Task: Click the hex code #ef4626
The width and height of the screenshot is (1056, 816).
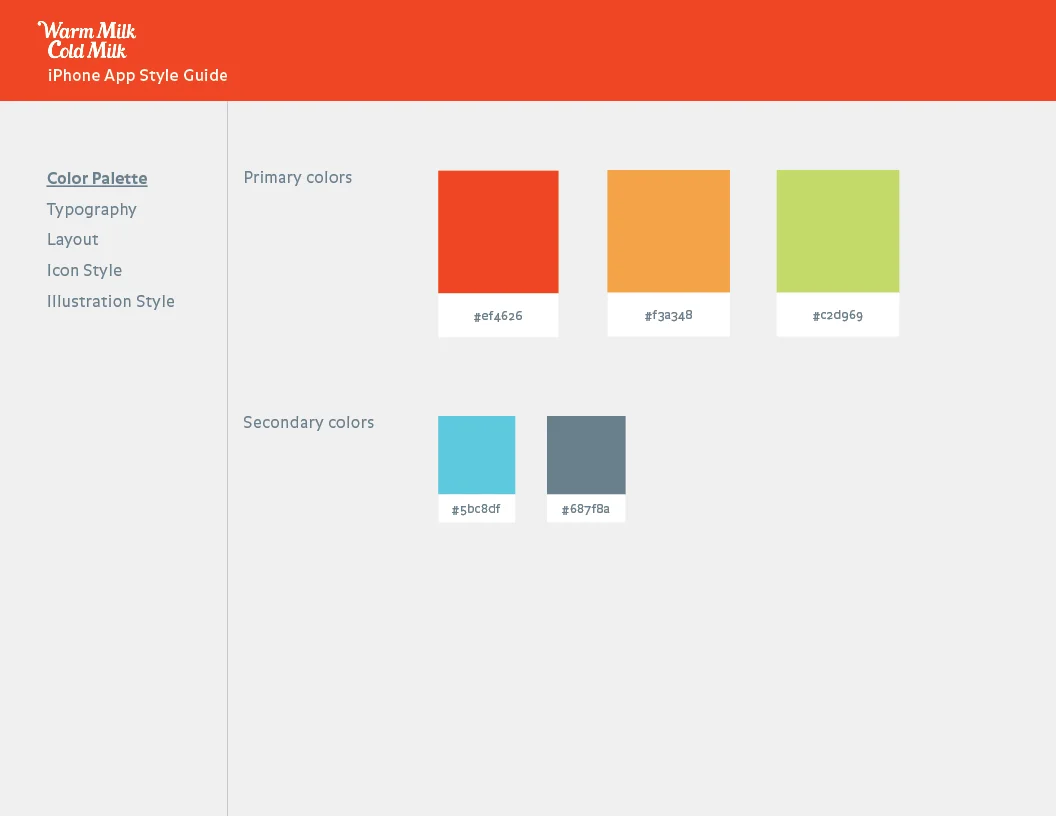Action: (498, 316)
